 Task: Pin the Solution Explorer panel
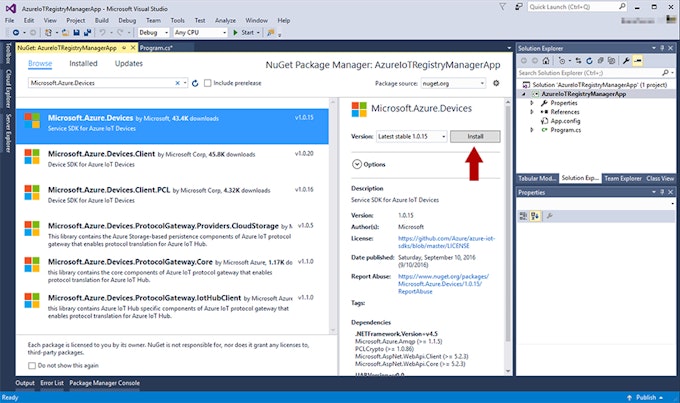pyautogui.click(x=662, y=48)
